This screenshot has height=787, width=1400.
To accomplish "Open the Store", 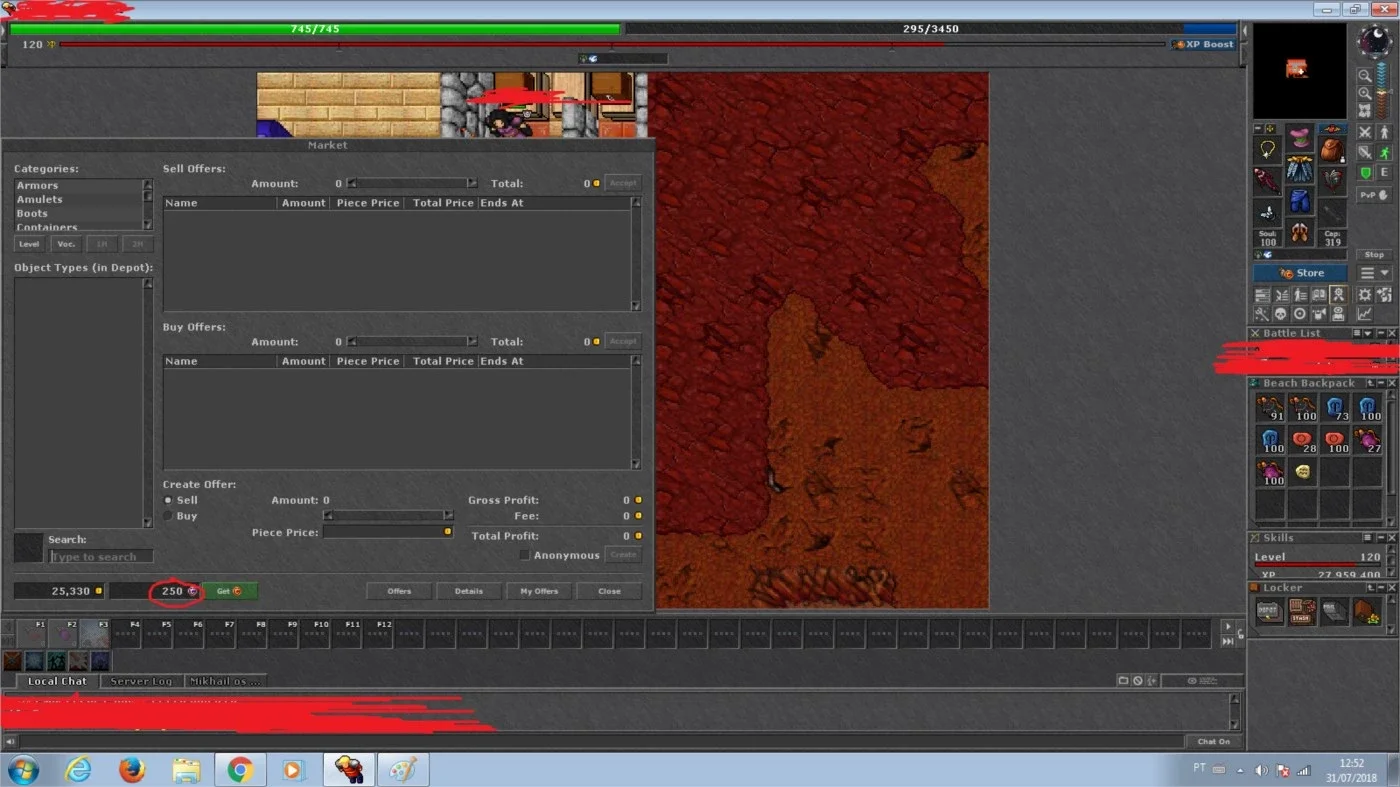I will pyautogui.click(x=1300, y=273).
